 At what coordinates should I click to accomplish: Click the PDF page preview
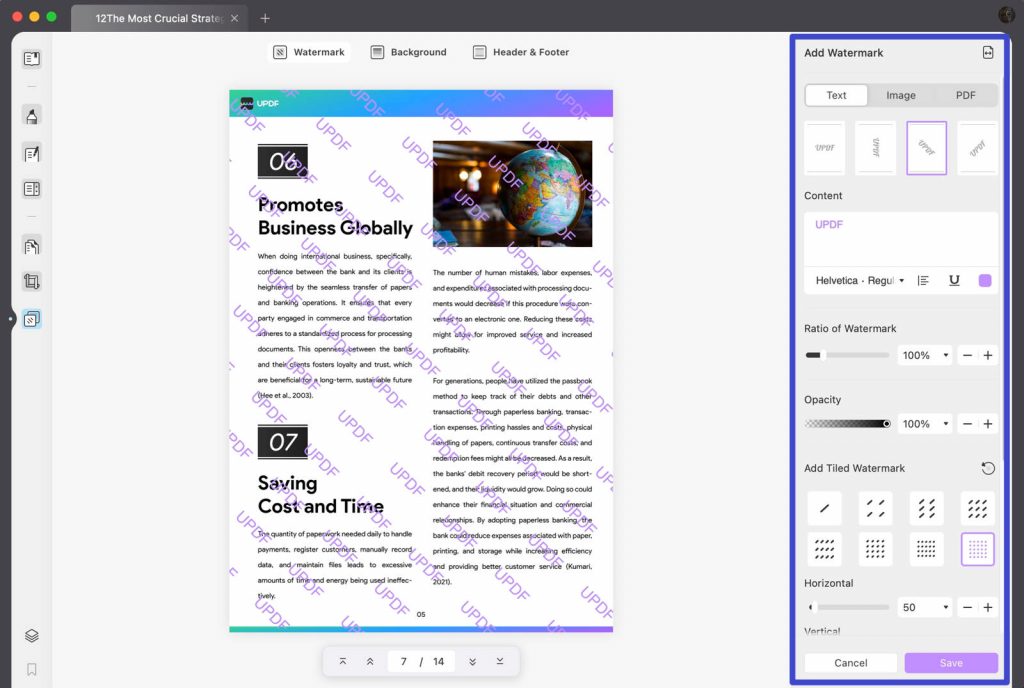click(x=421, y=361)
